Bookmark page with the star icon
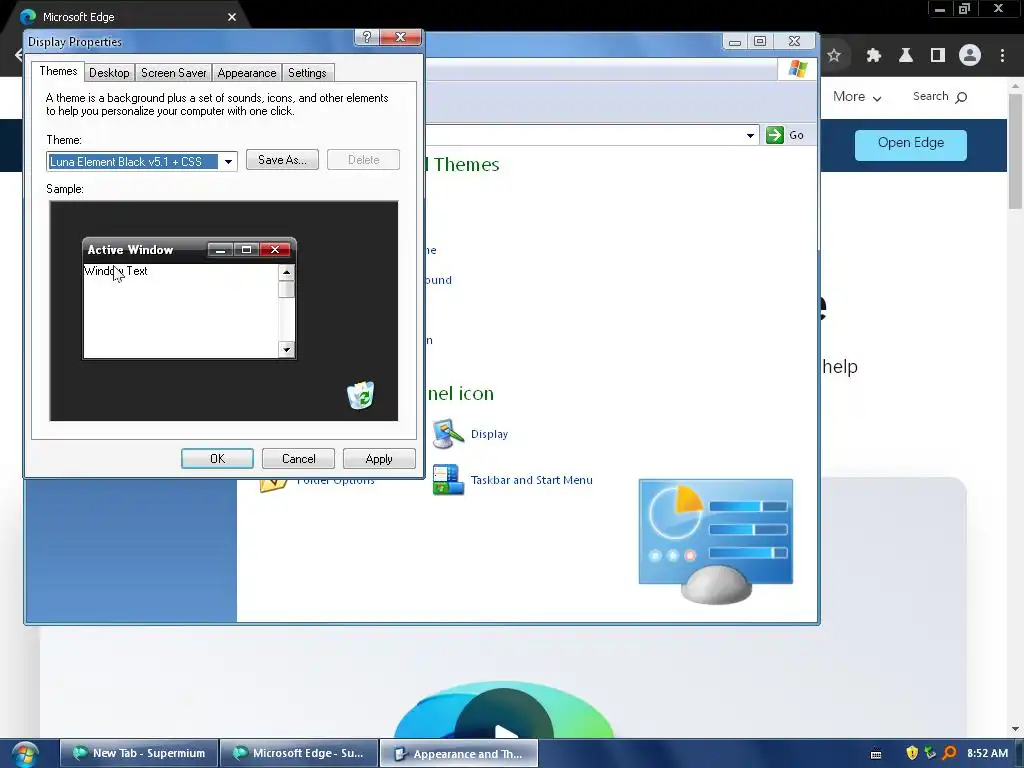 pos(834,56)
